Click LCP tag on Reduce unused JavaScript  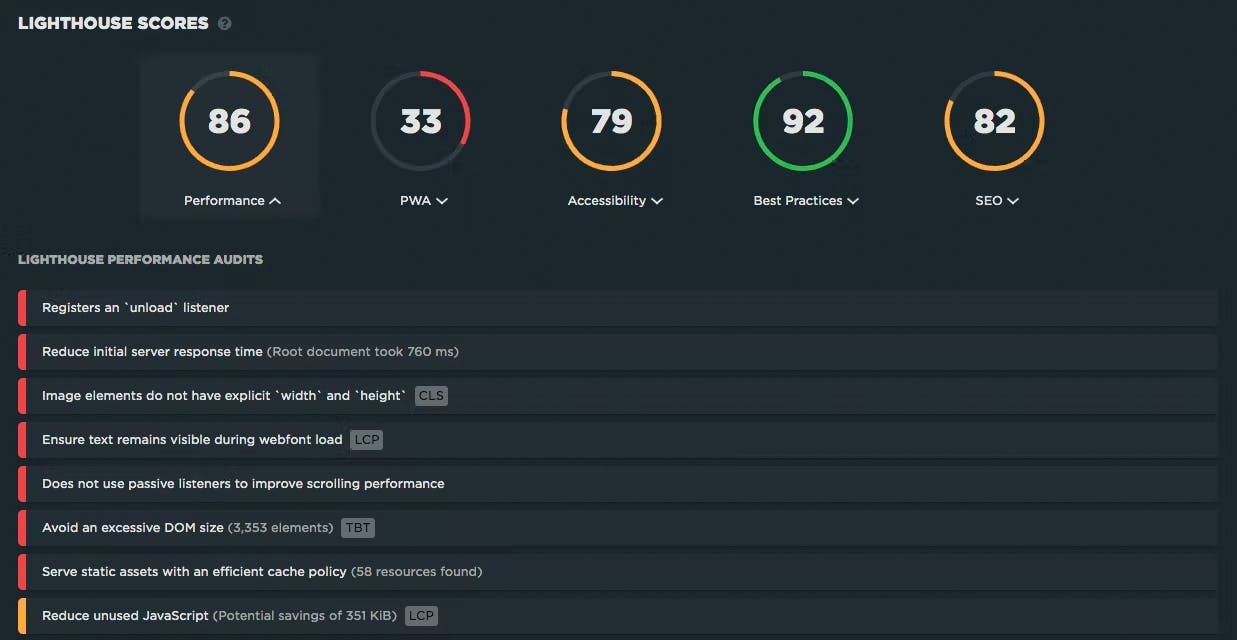click(x=421, y=616)
